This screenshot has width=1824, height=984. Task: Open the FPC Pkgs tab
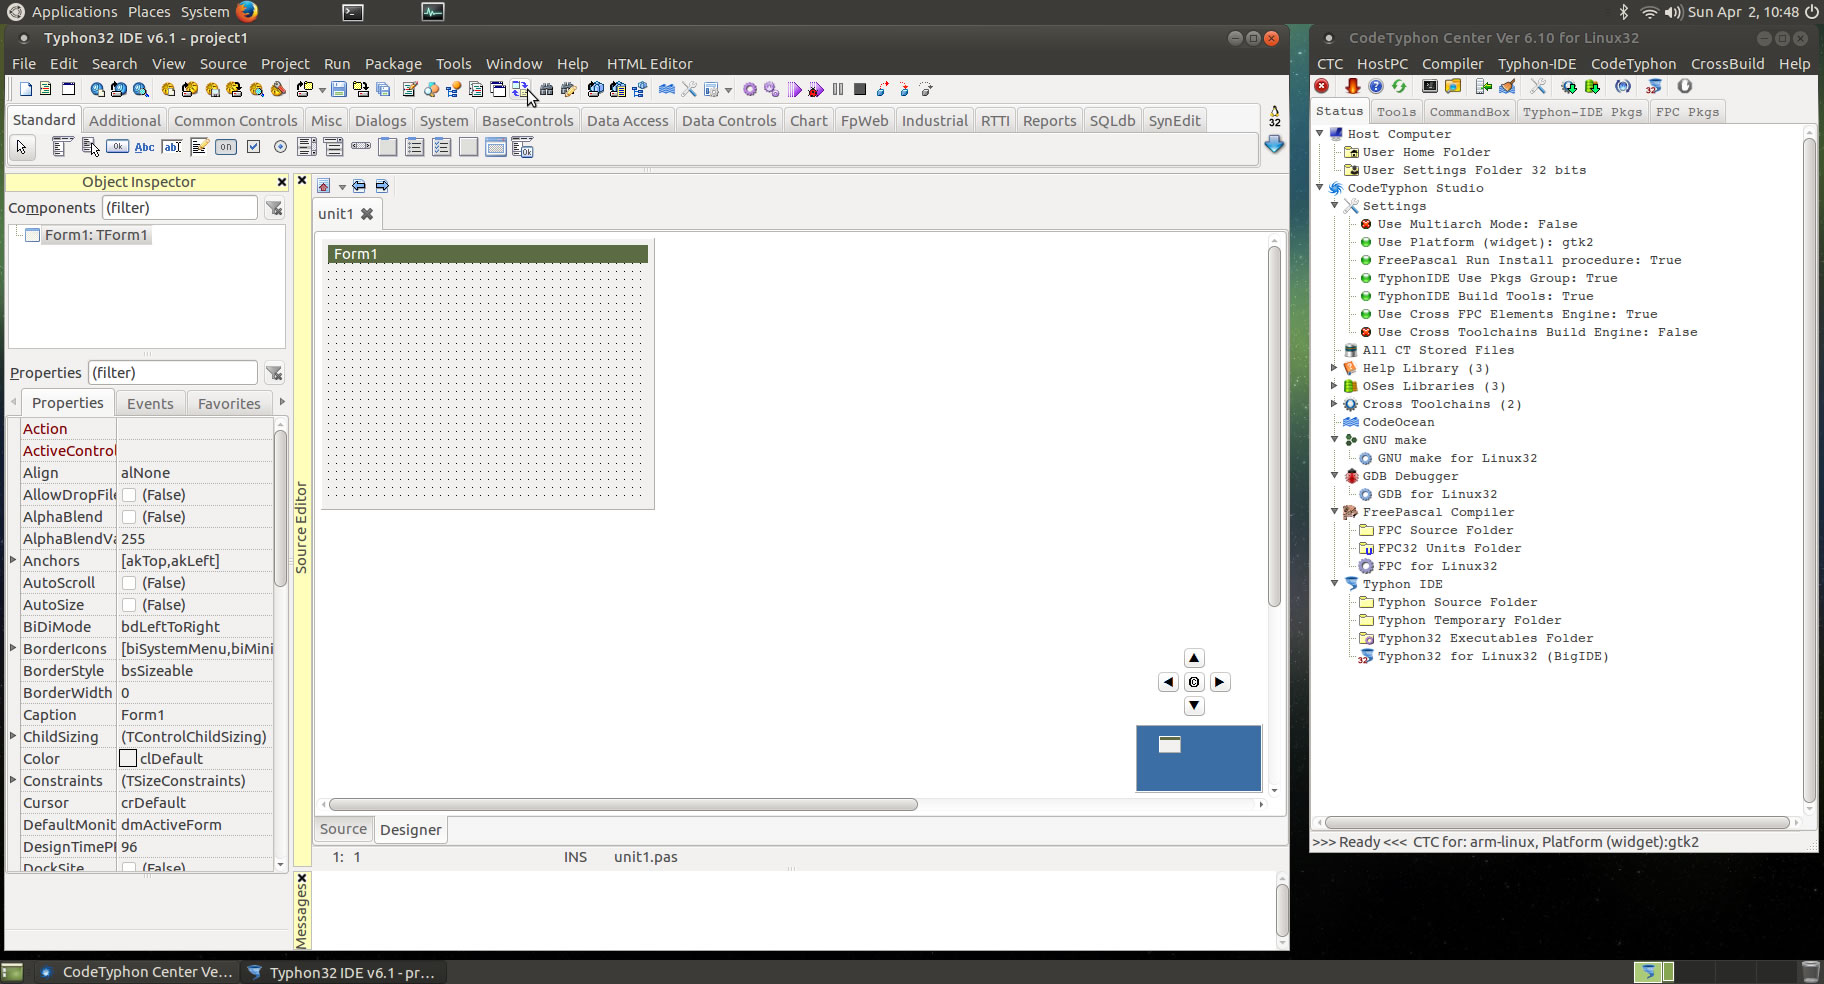point(1687,112)
